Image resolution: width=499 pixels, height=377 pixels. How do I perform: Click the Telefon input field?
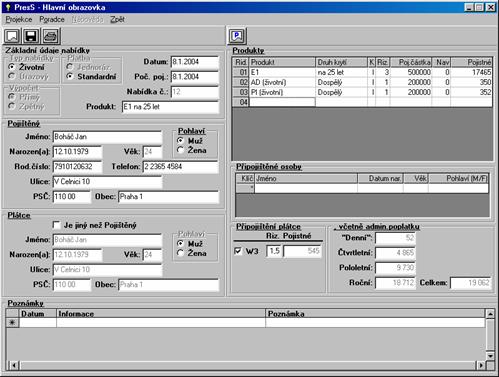[180, 167]
